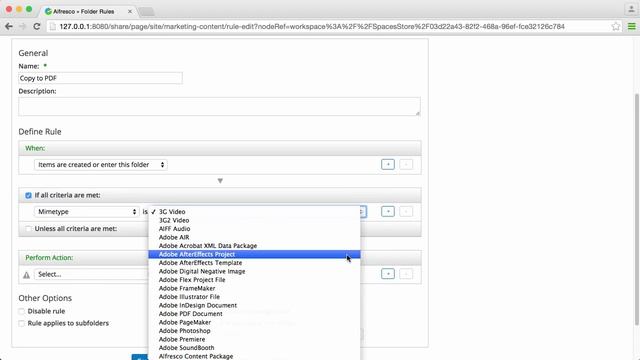This screenshot has height=360, width=640.
Task: Pick Adobe Flex Project File
Action: (x=254, y=280)
